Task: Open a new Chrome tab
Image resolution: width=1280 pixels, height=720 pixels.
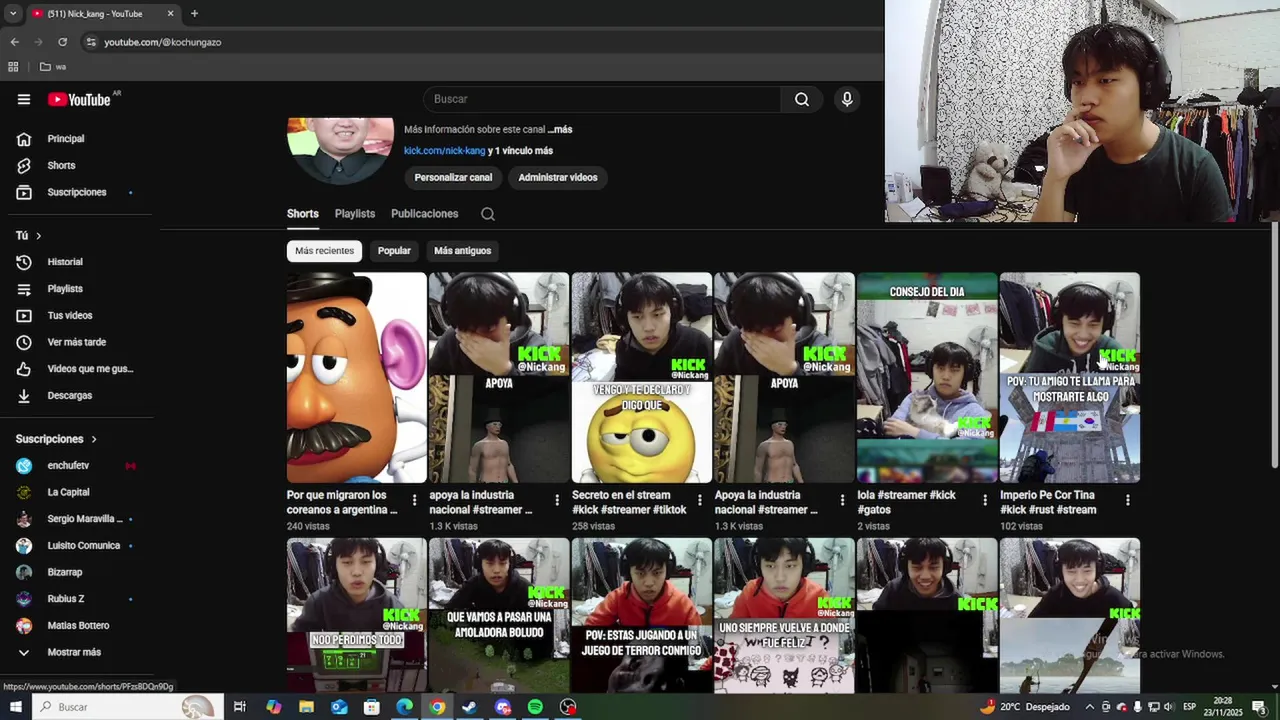Action: (194, 14)
